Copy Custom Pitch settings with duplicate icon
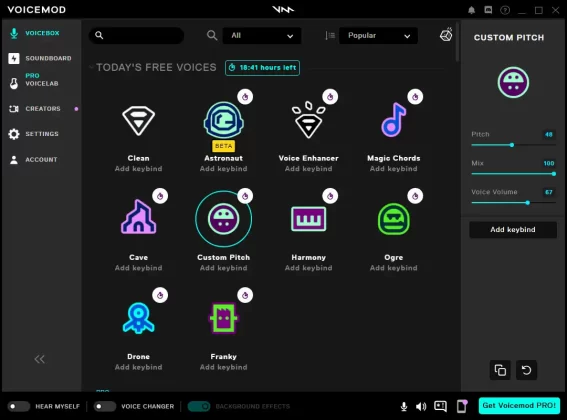Image resolution: width=567 pixels, height=420 pixels. [500, 370]
